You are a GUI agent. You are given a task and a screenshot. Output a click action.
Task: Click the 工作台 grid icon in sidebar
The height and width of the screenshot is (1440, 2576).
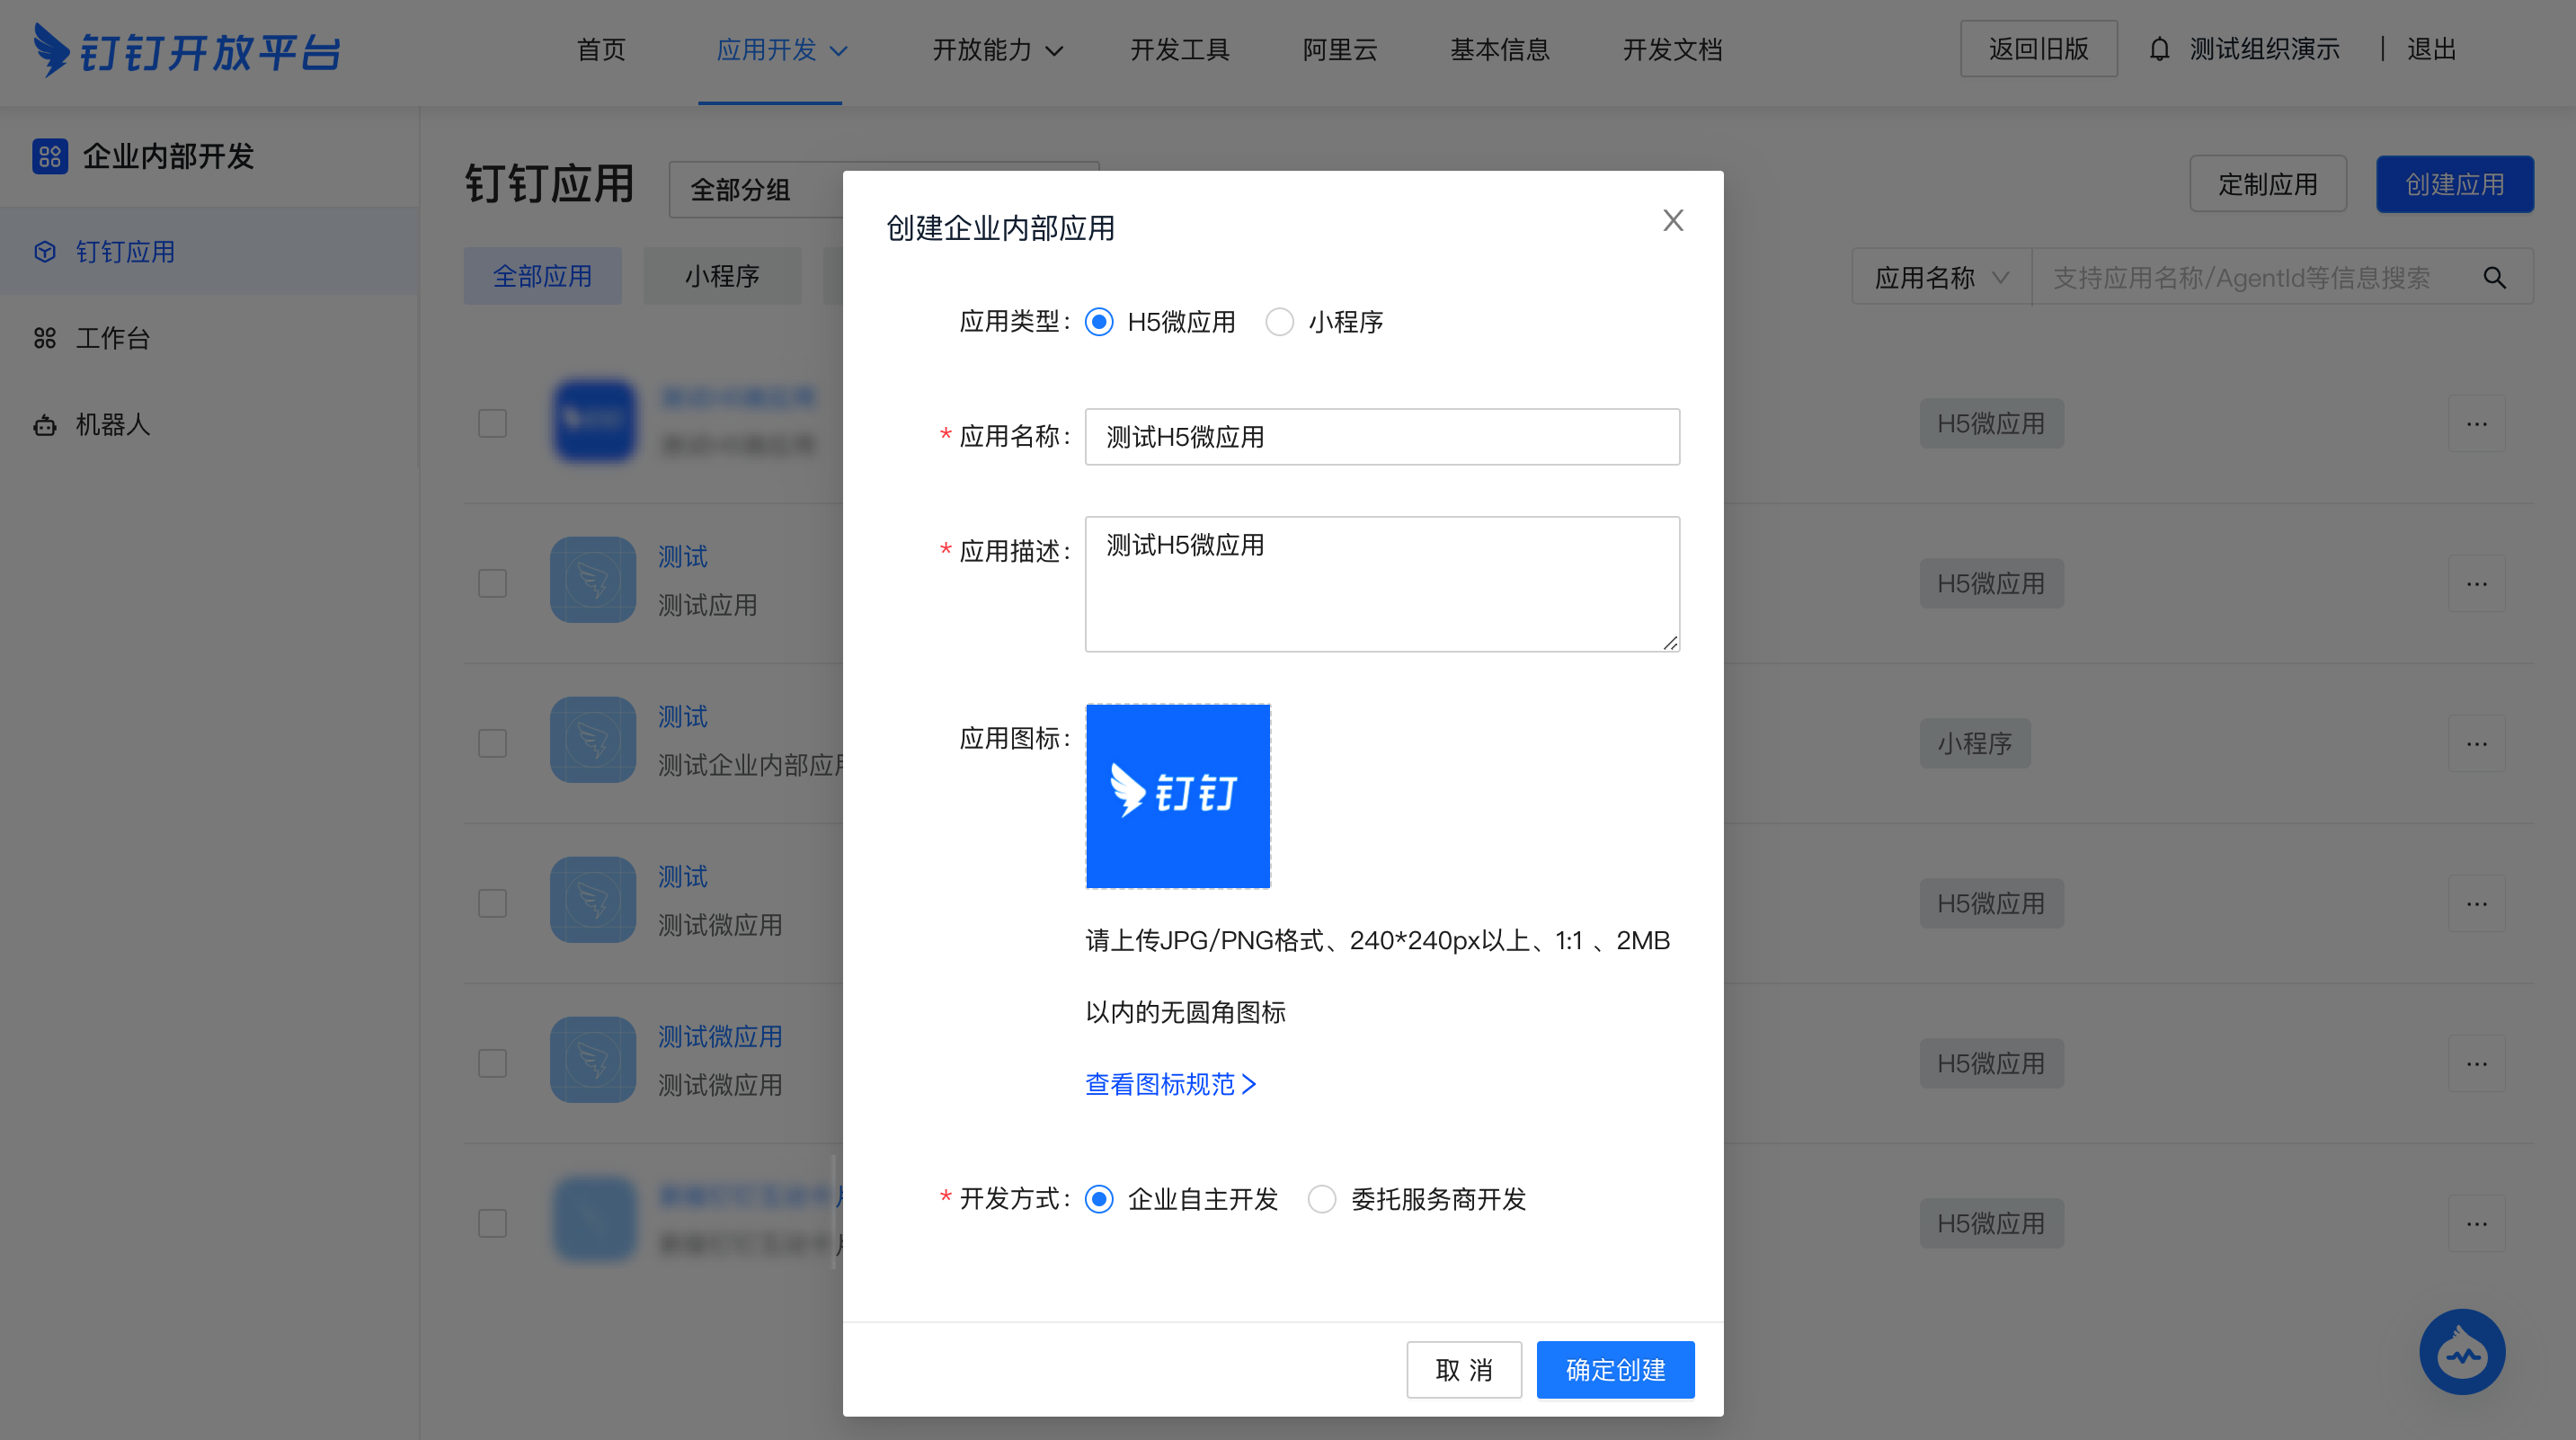tap(45, 338)
